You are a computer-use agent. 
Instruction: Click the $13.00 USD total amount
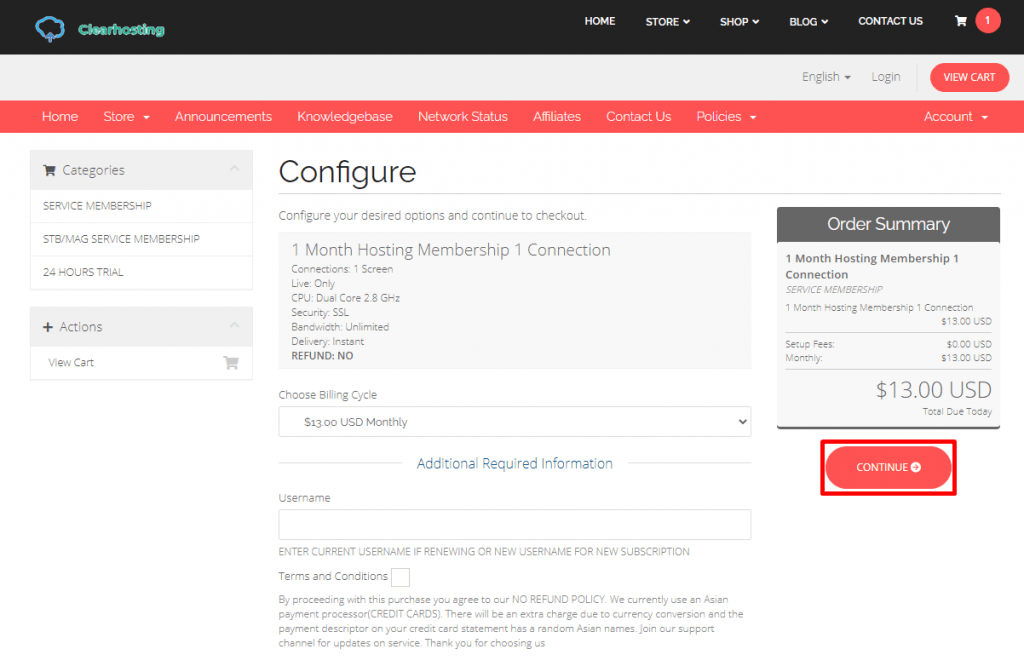[933, 390]
